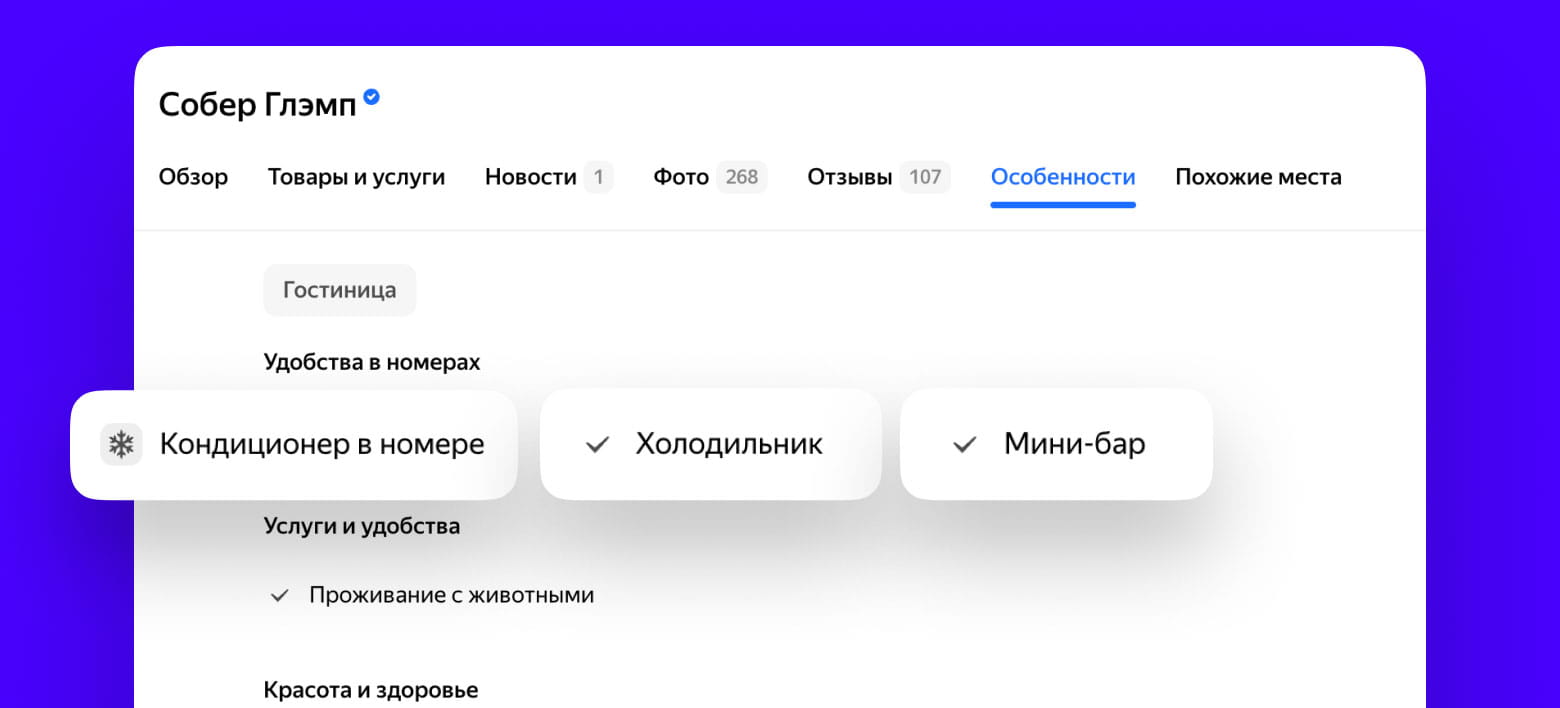Click the 107 reviews count badge
Image resolution: width=1560 pixels, height=708 pixels.
(925, 177)
